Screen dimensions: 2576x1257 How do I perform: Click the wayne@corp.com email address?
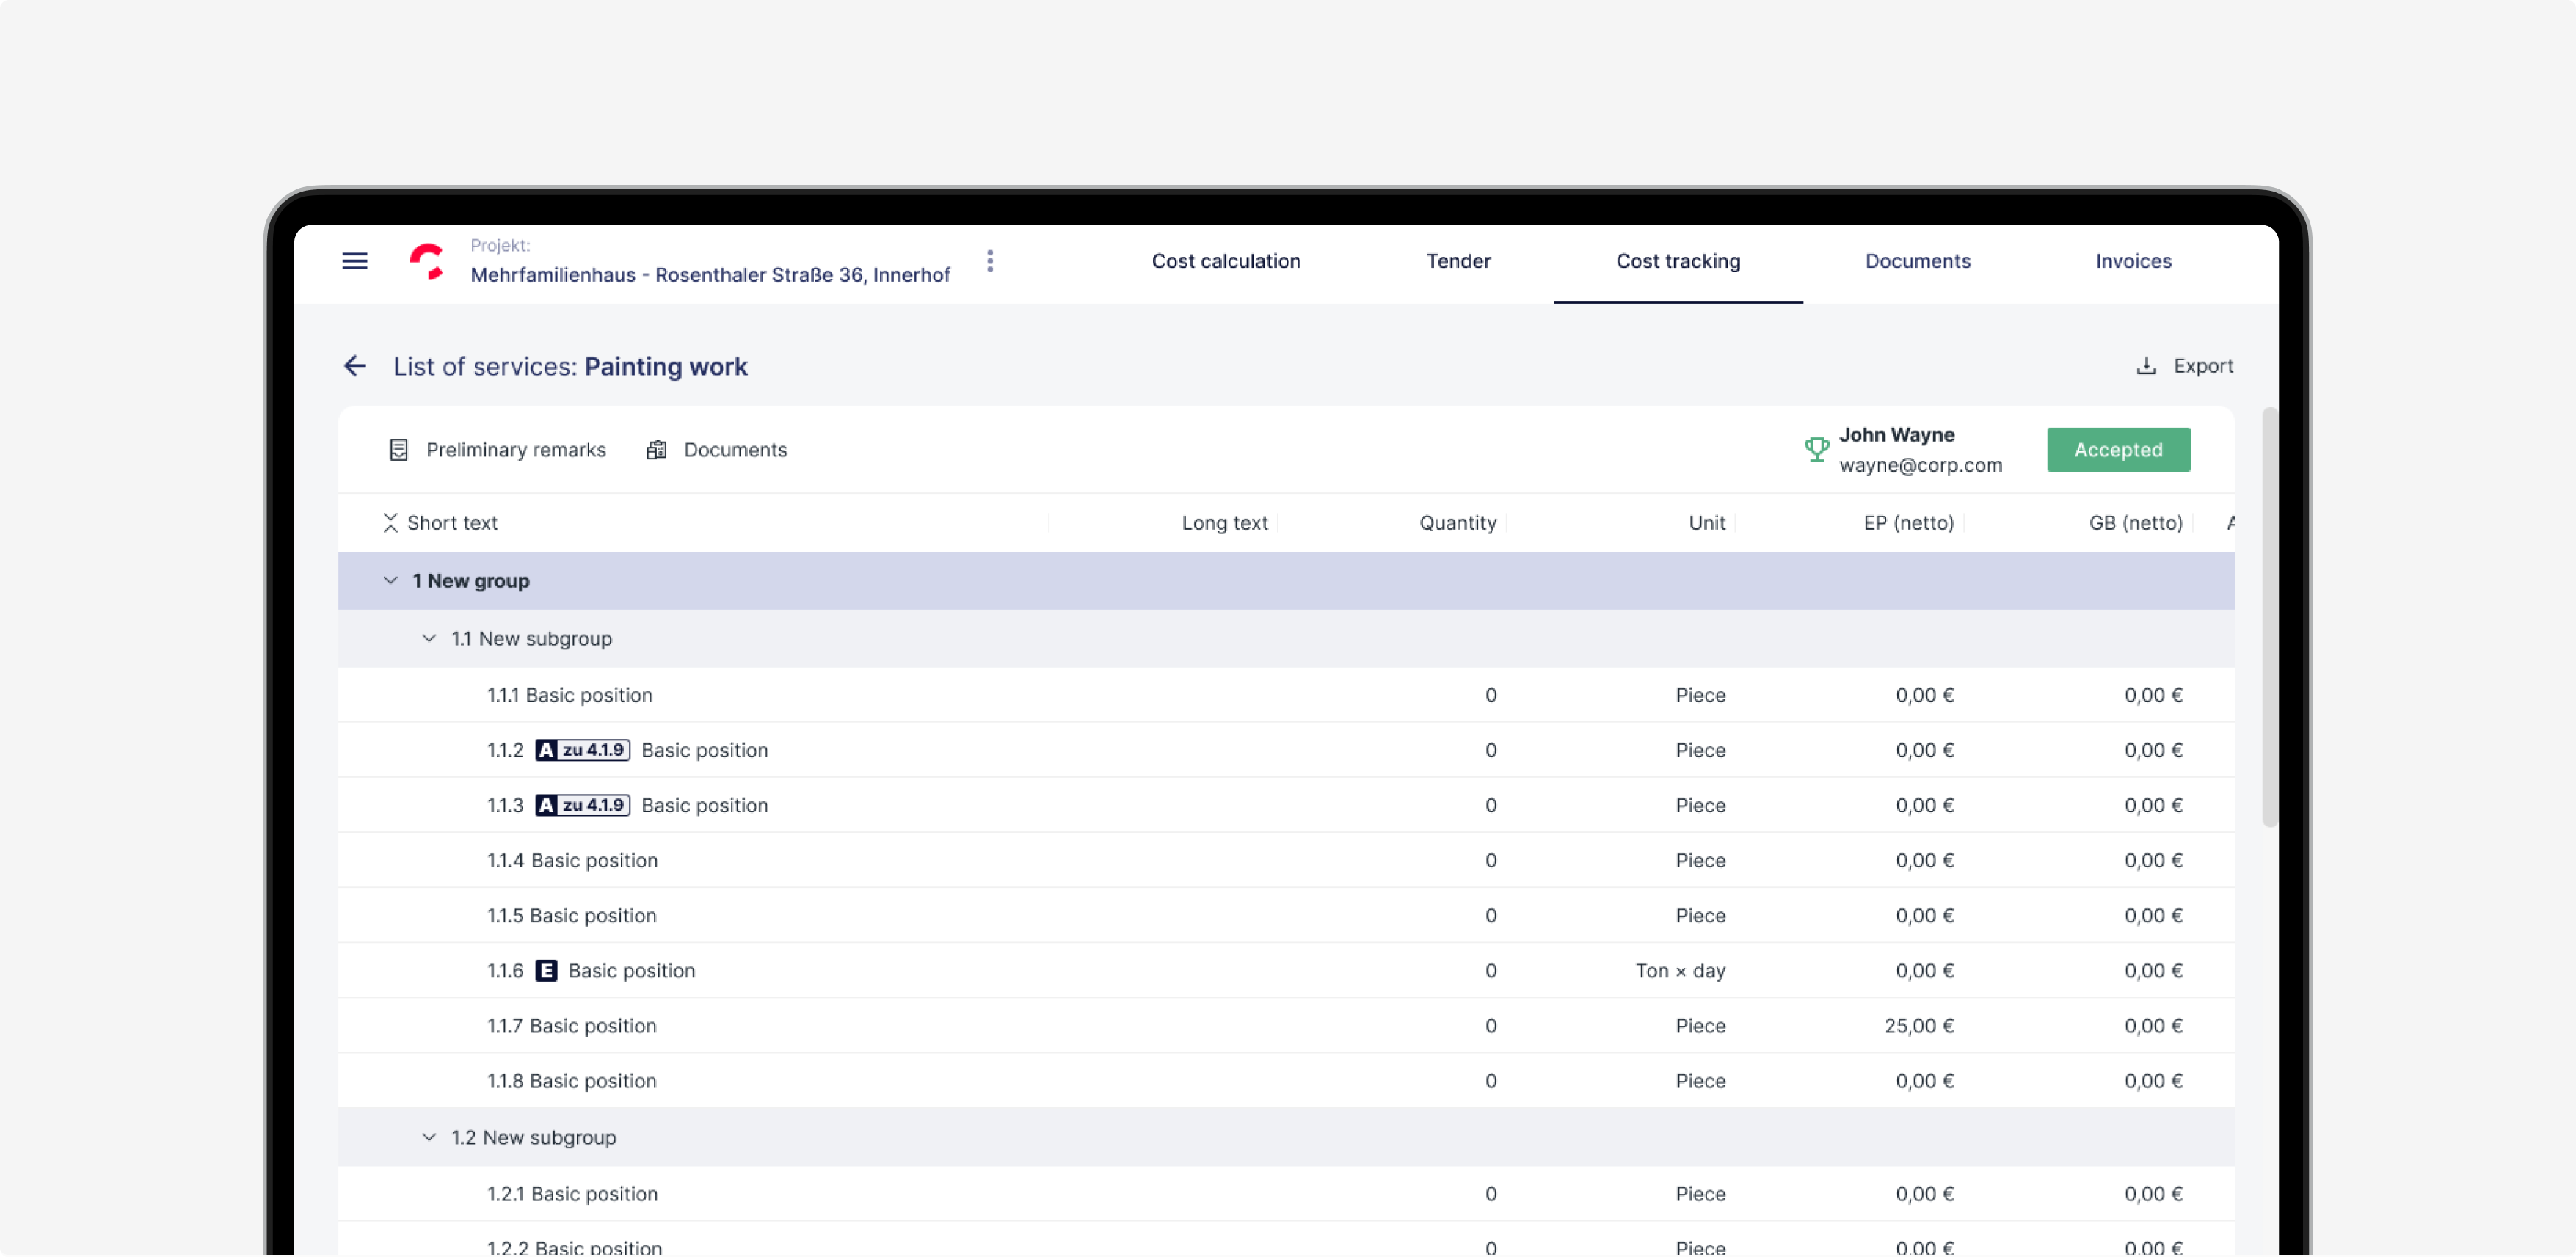(1920, 465)
